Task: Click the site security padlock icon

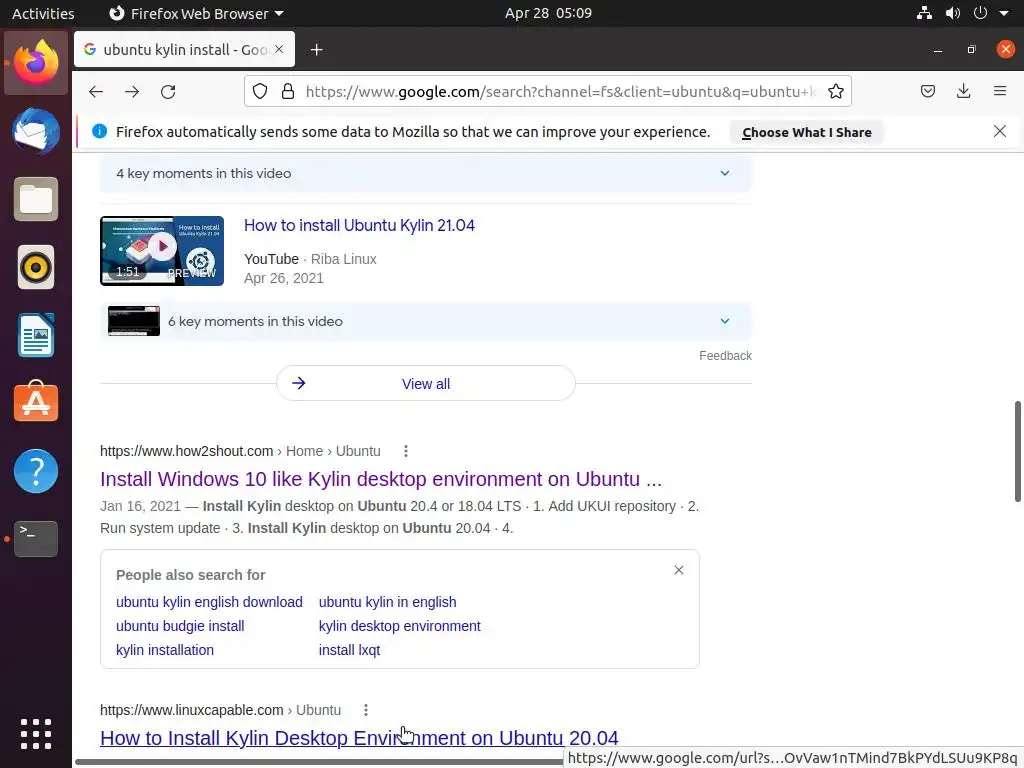Action: pyautogui.click(x=287, y=91)
